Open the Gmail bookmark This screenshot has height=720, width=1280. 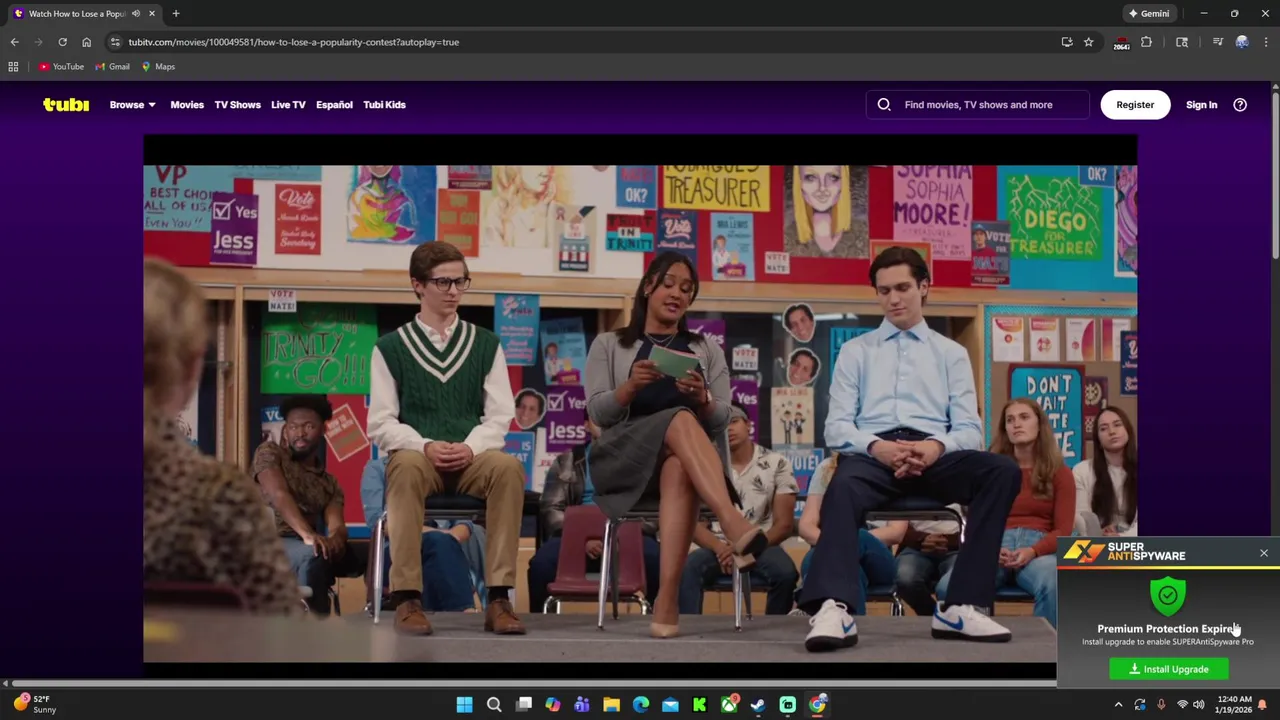pos(112,67)
